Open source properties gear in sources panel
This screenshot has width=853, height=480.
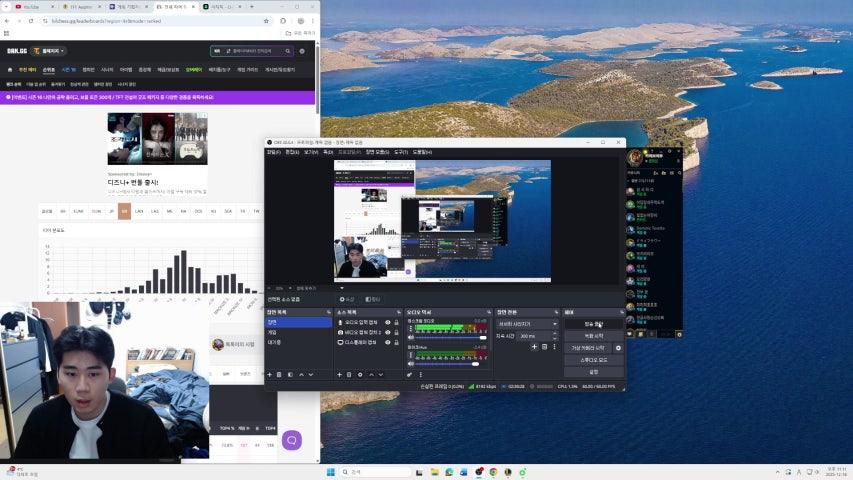pyautogui.click(x=359, y=374)
